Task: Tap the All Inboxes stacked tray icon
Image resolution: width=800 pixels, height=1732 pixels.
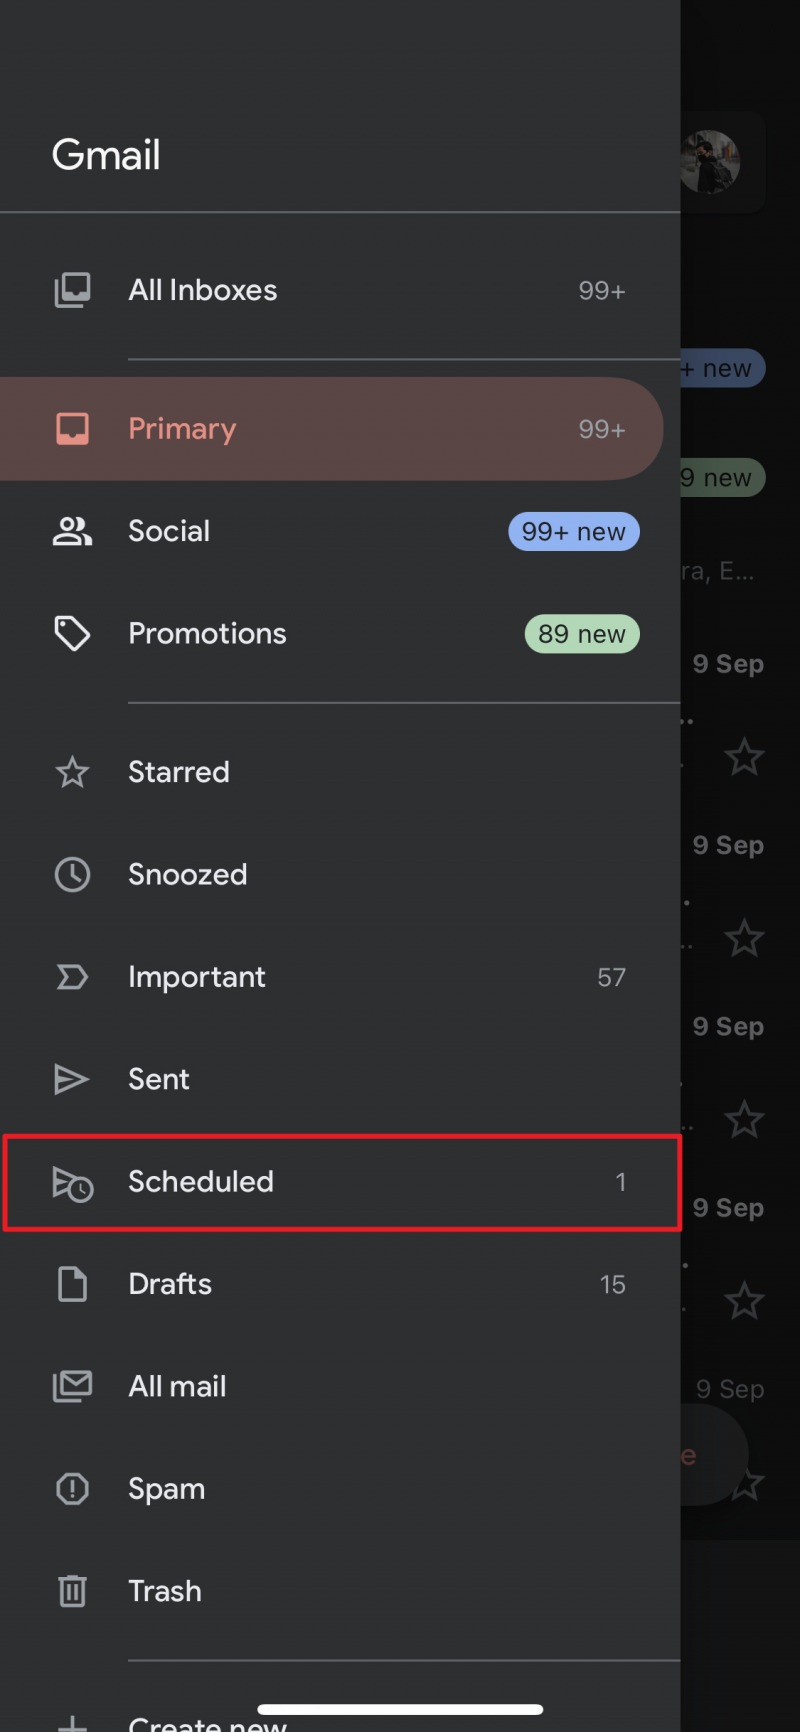Action: pyautogui.click(x=72, y=290)
